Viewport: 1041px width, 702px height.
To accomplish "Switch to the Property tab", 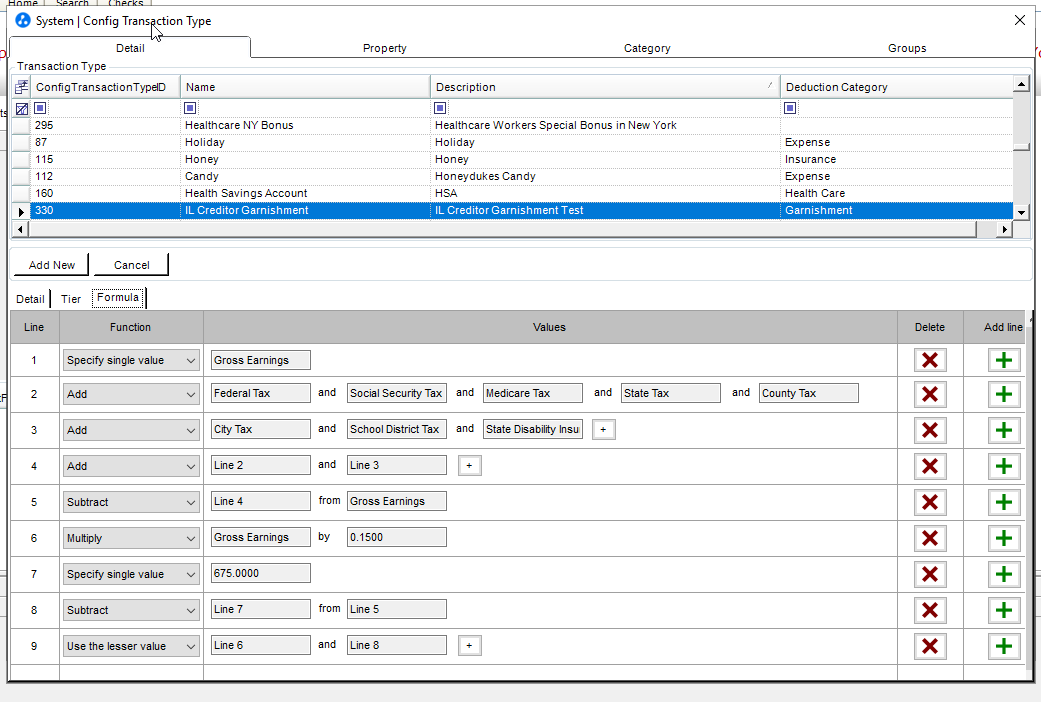I will point(384,48).
